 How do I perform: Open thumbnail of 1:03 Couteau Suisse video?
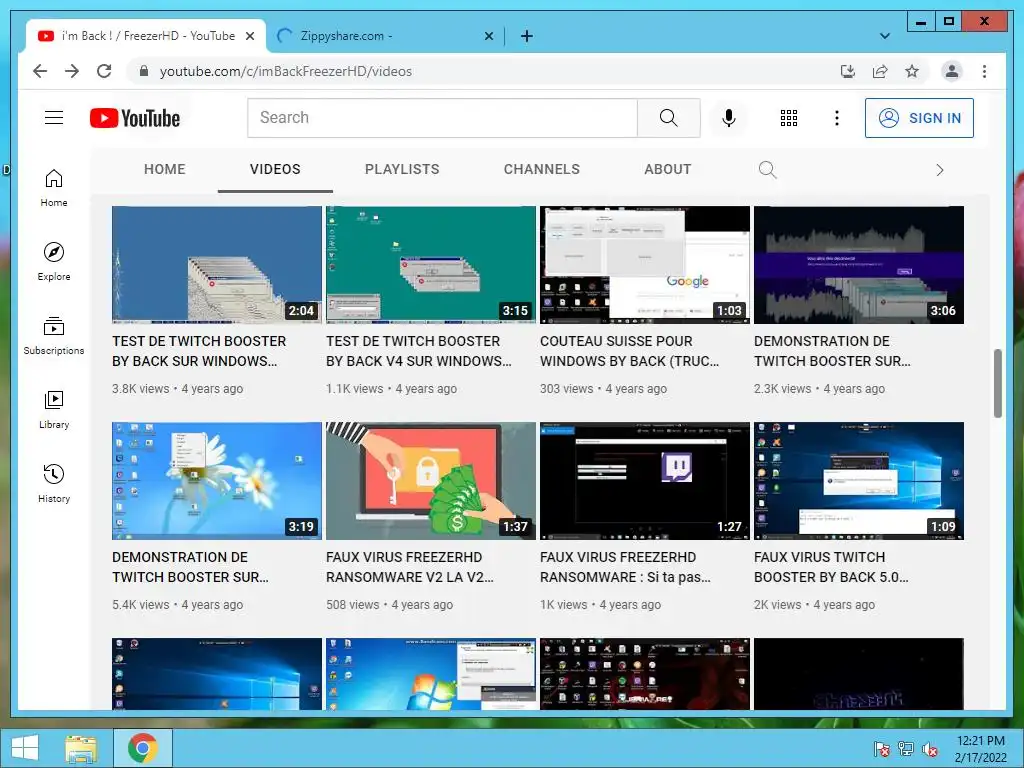point(645,264)
